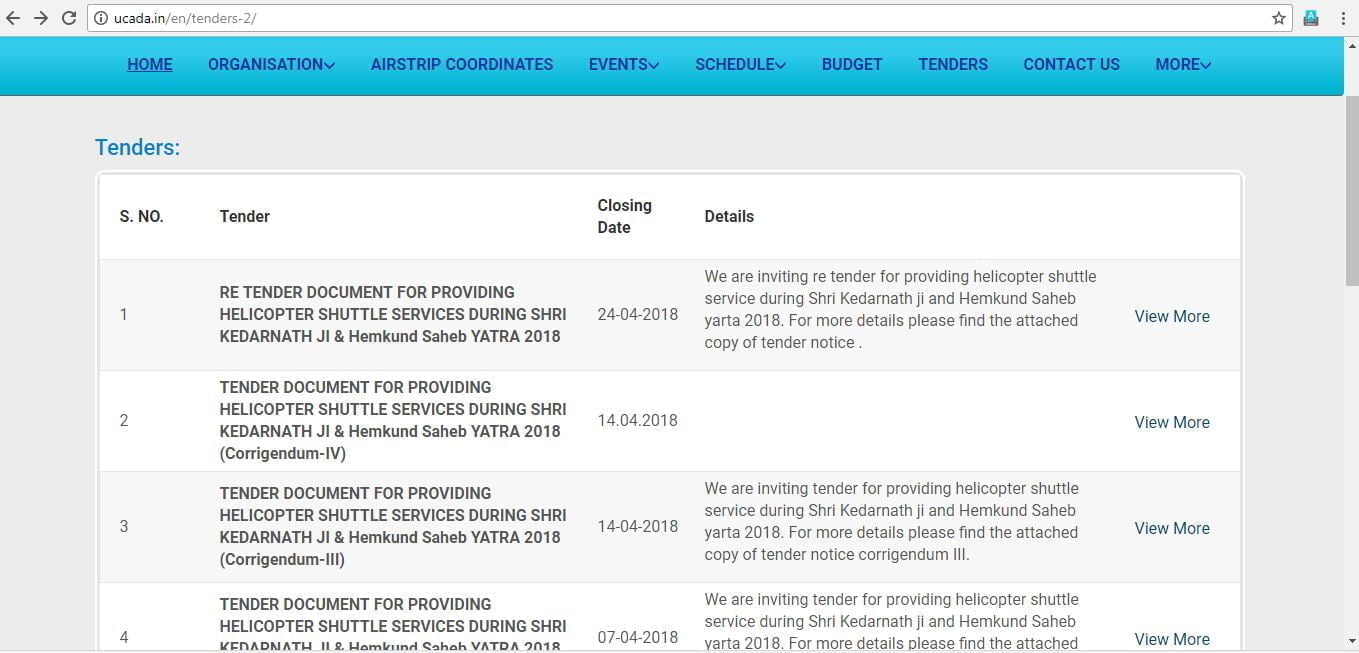Open the TENDERS menu item
This screenshot has width=1359, height=653.
pos(952,64)
